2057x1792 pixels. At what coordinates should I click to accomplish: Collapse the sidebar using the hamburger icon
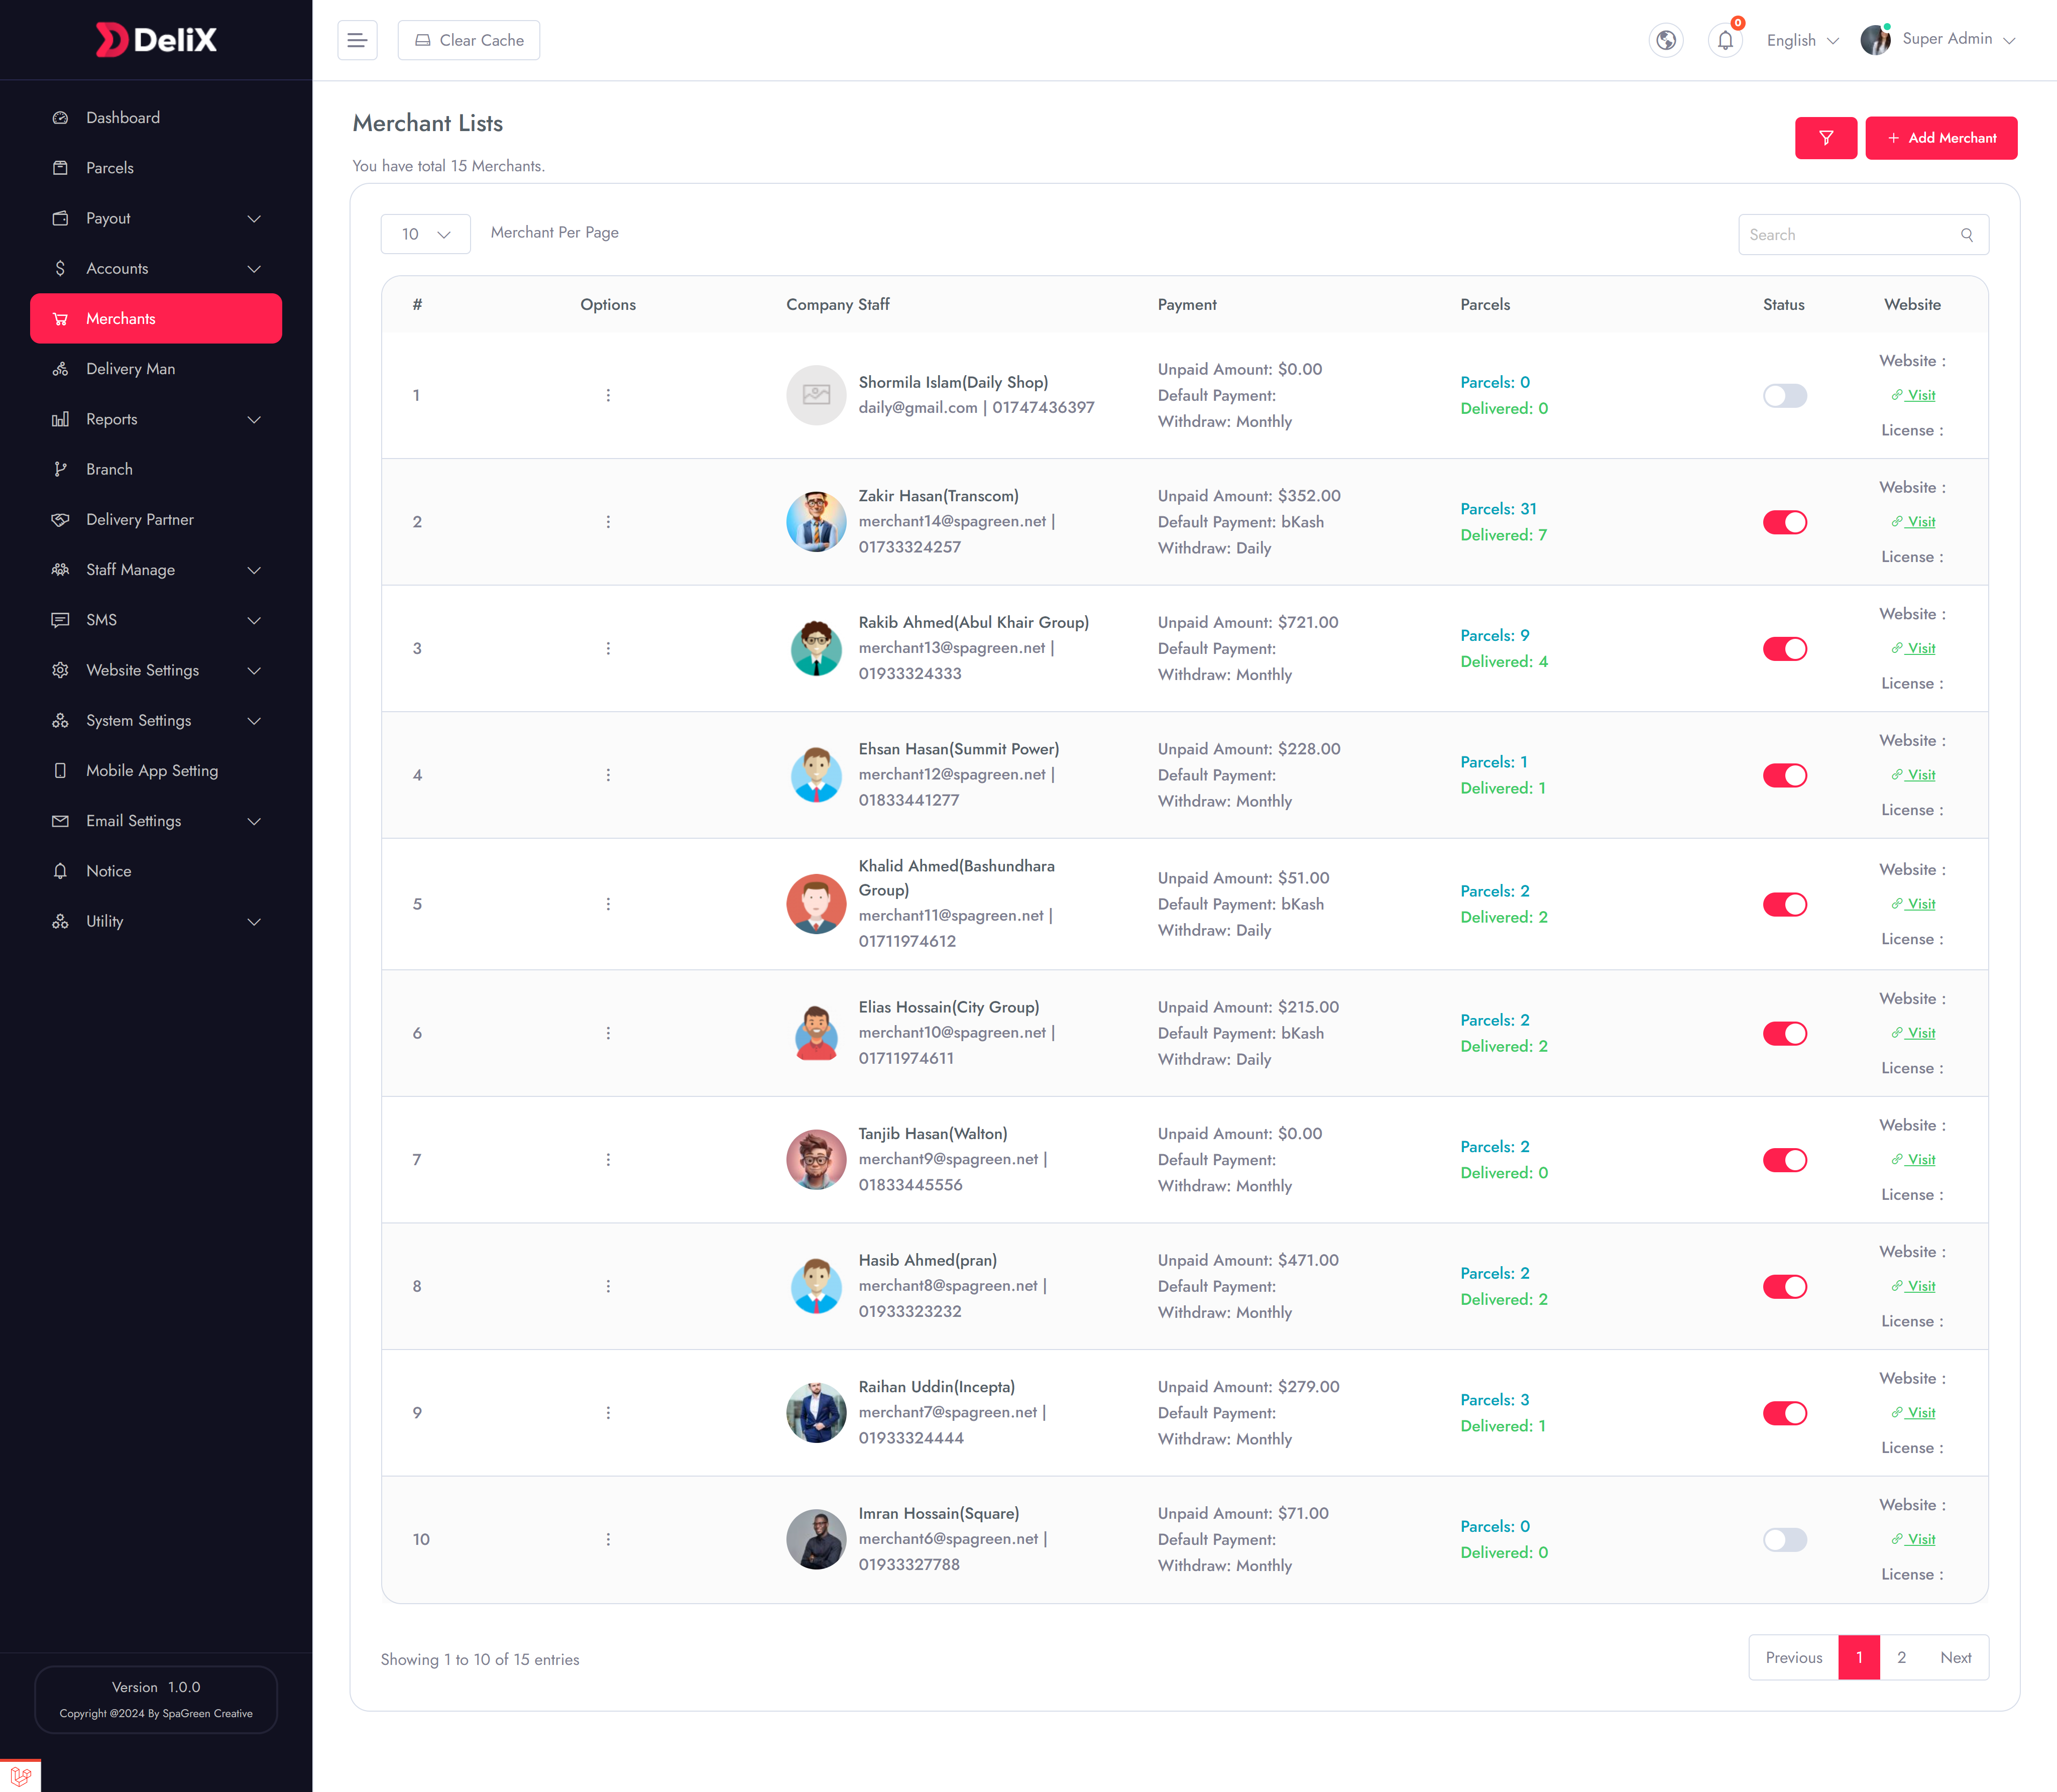(x=357, y=39)
